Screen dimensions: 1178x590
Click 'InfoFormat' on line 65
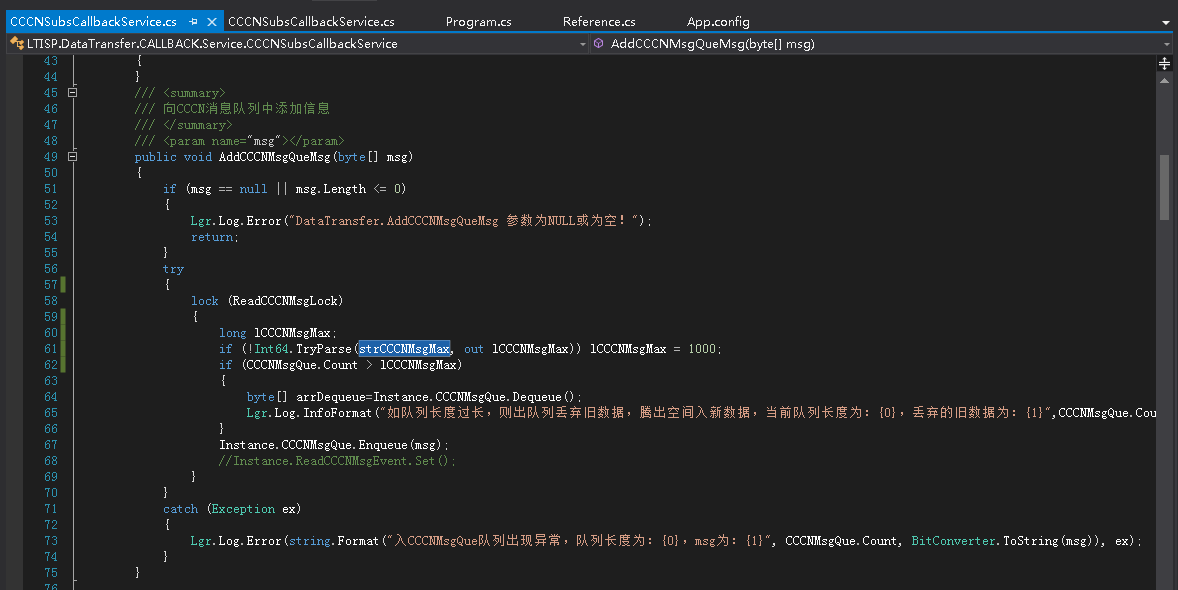[x=337, y=413]
